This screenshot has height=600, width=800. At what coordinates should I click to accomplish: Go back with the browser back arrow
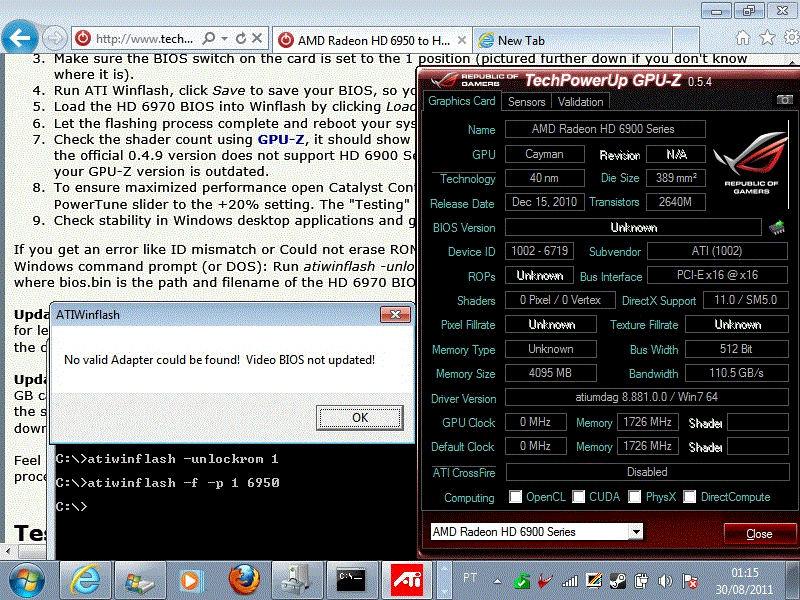tap(20, 37)
